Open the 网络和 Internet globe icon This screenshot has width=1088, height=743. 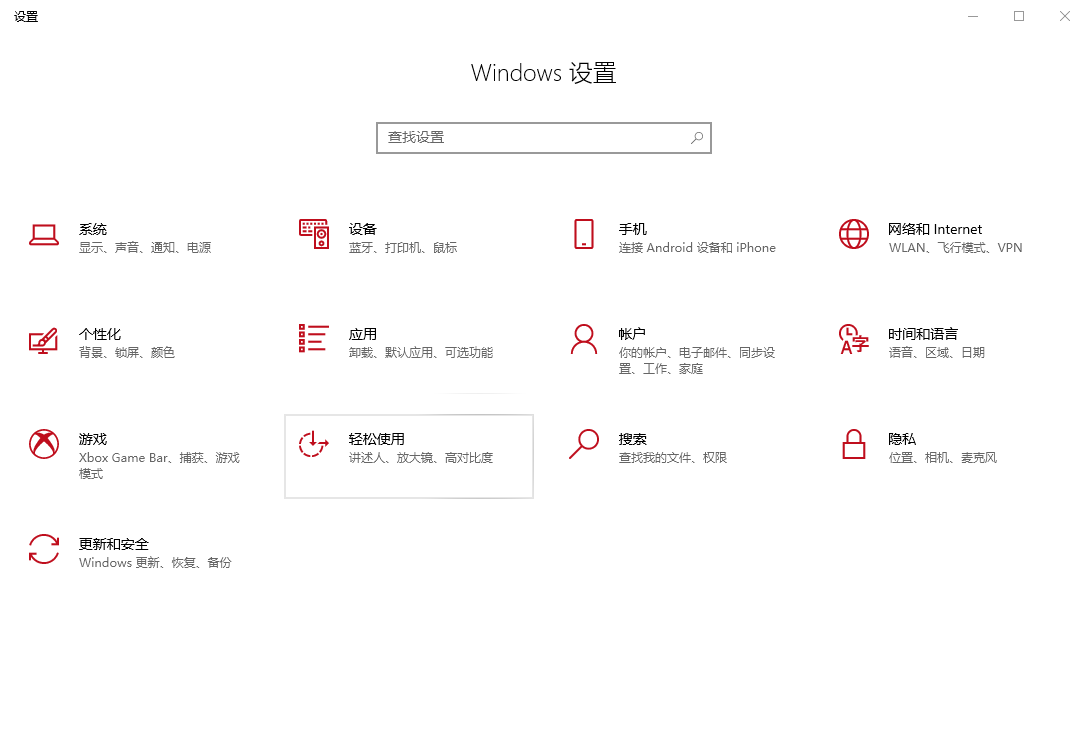pyautogui.click(x=853, y=234)
